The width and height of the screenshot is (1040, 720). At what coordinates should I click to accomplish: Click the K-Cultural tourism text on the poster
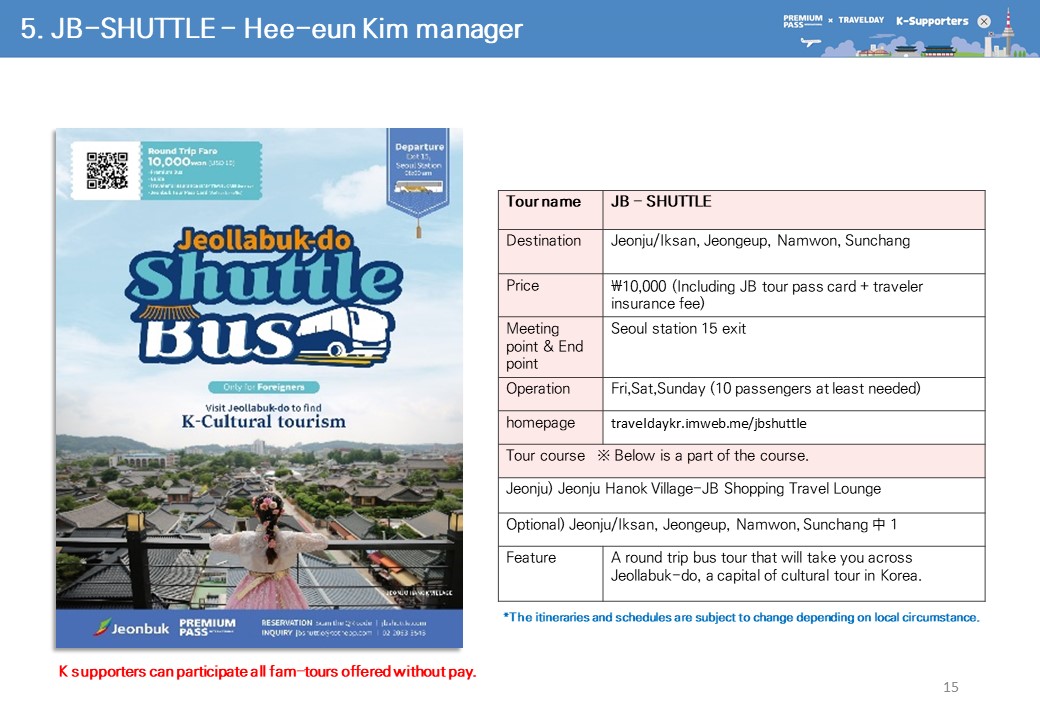tap(263, 422)
